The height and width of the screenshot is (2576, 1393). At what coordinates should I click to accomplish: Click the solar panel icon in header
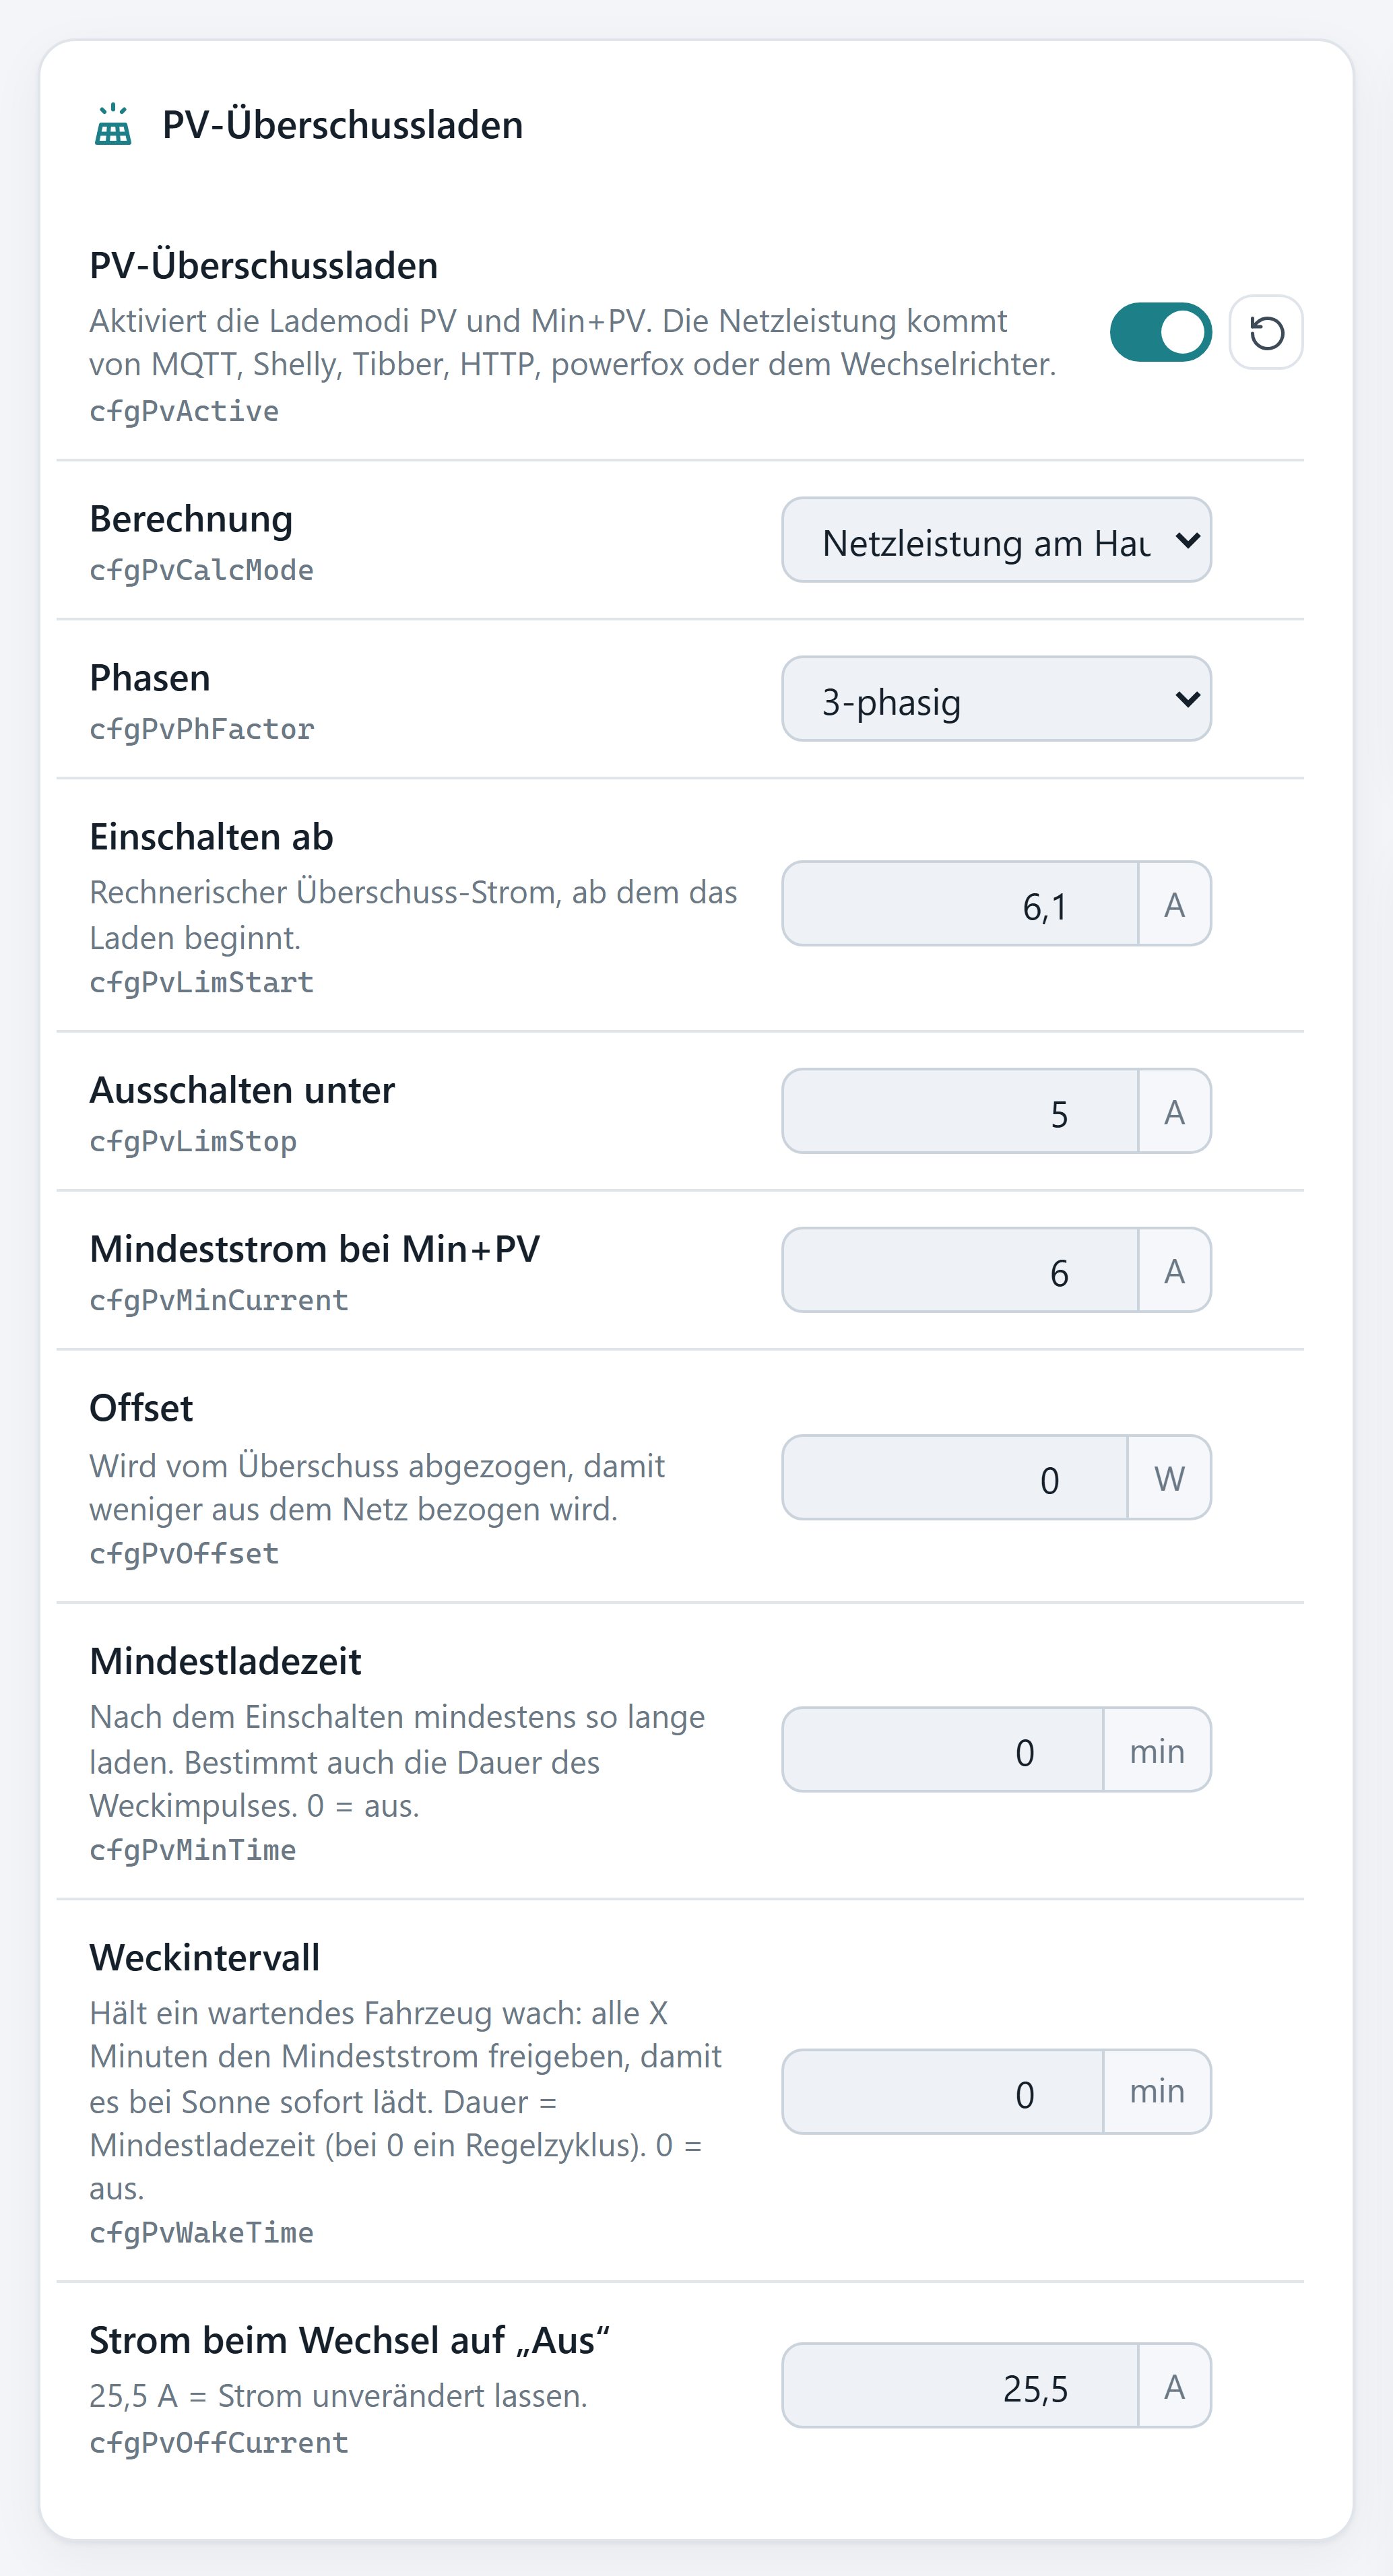(x=113, y=125)
